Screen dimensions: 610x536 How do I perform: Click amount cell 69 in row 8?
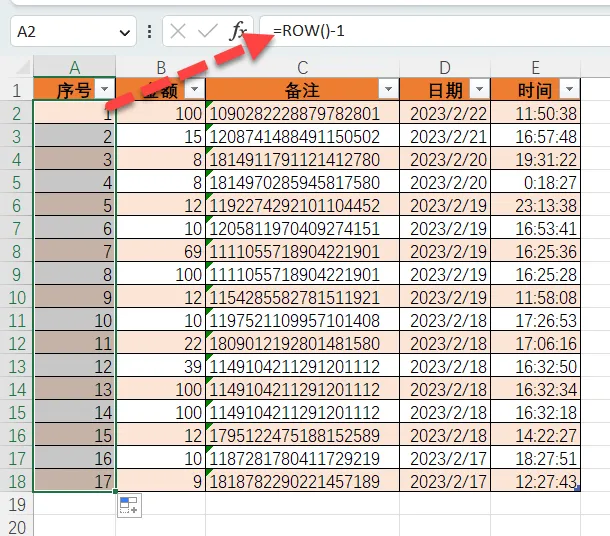pos(161,251)
